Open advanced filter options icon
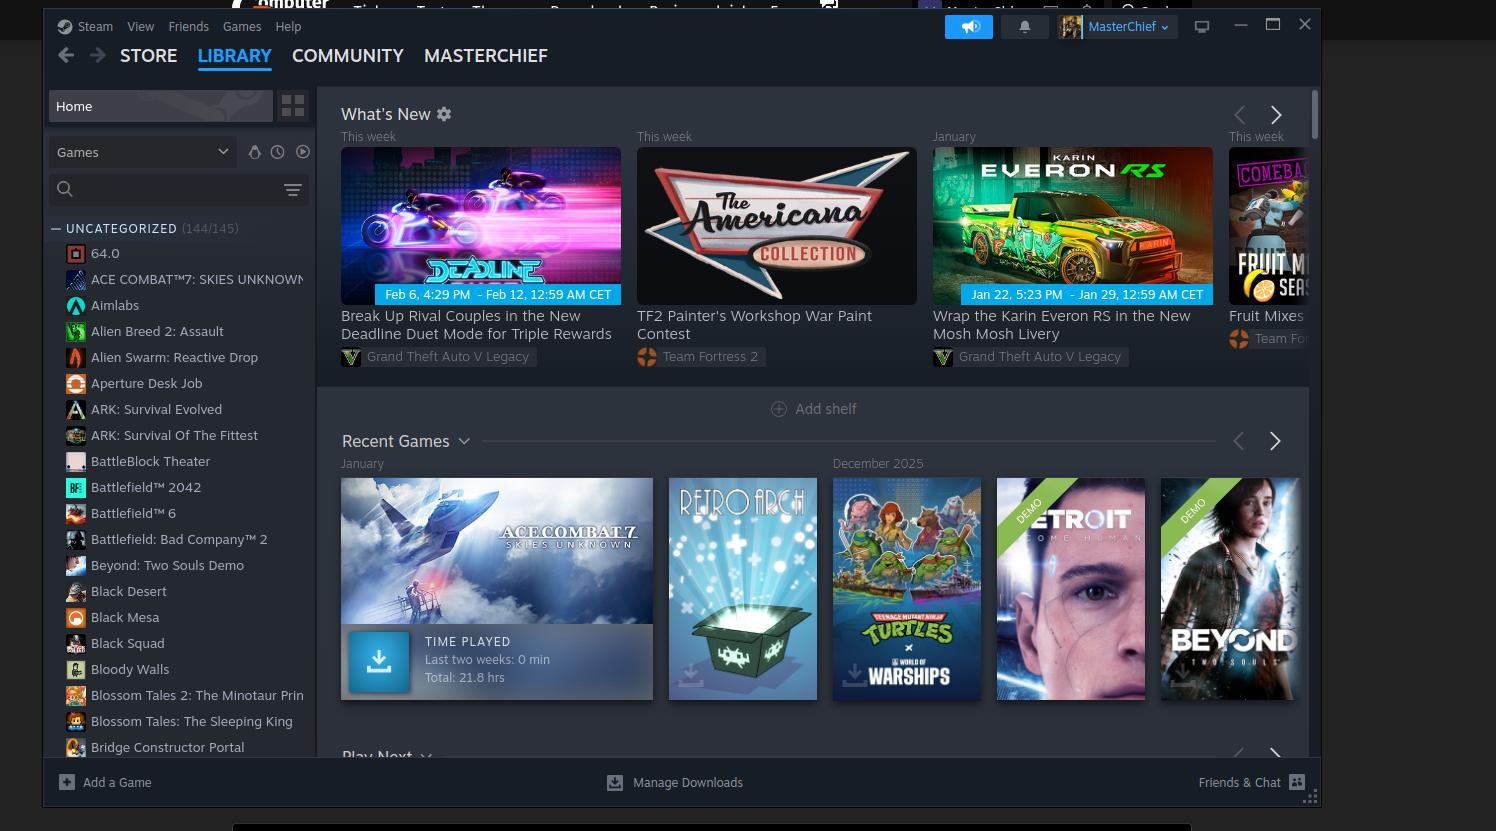The image size is (1496, 831). coord(293,190)
